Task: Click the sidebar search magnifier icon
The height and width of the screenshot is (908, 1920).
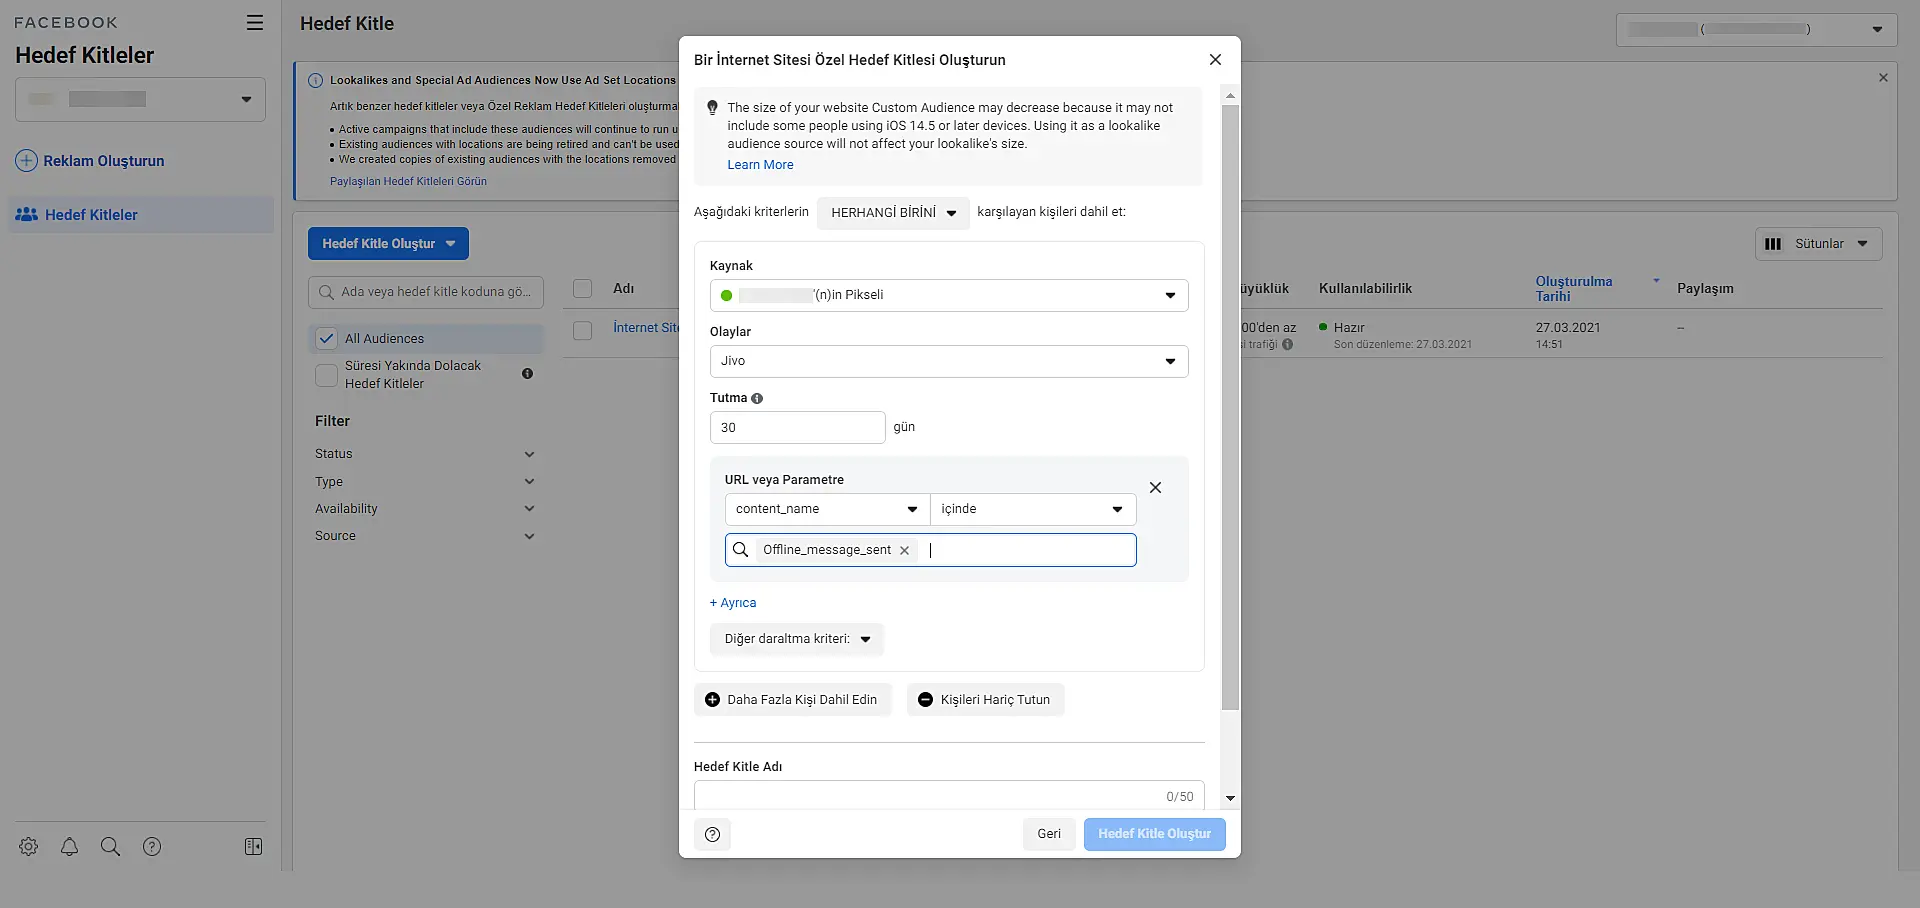Action: [110, 847]
